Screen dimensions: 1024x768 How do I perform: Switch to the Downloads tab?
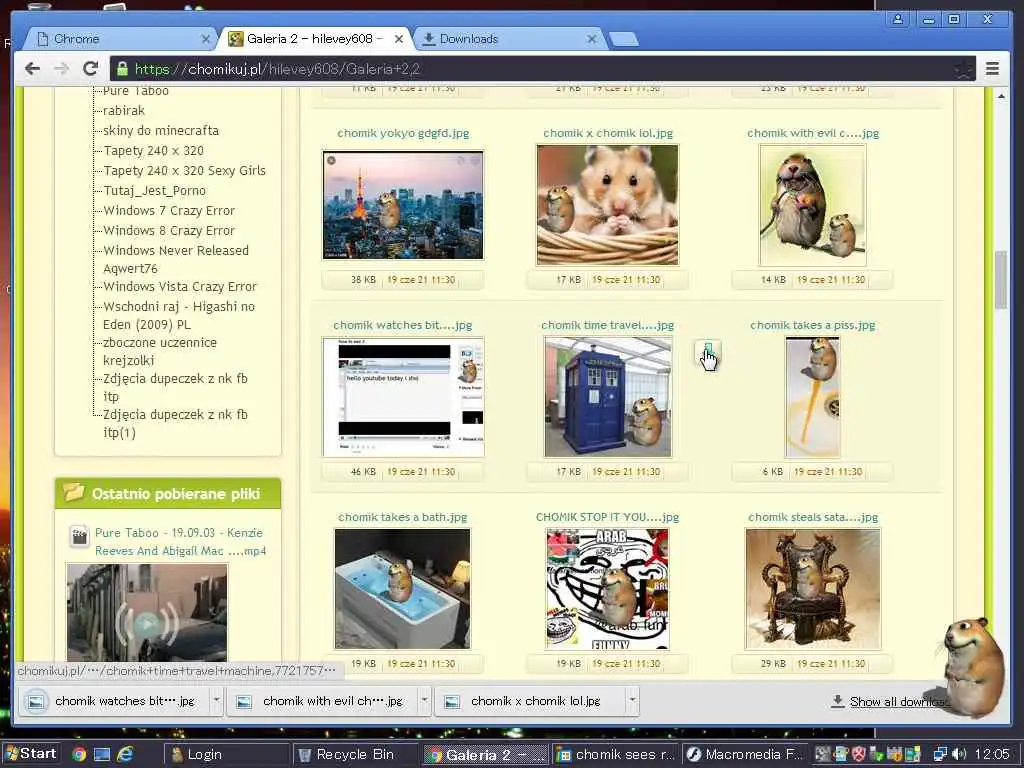coord(509,39)
